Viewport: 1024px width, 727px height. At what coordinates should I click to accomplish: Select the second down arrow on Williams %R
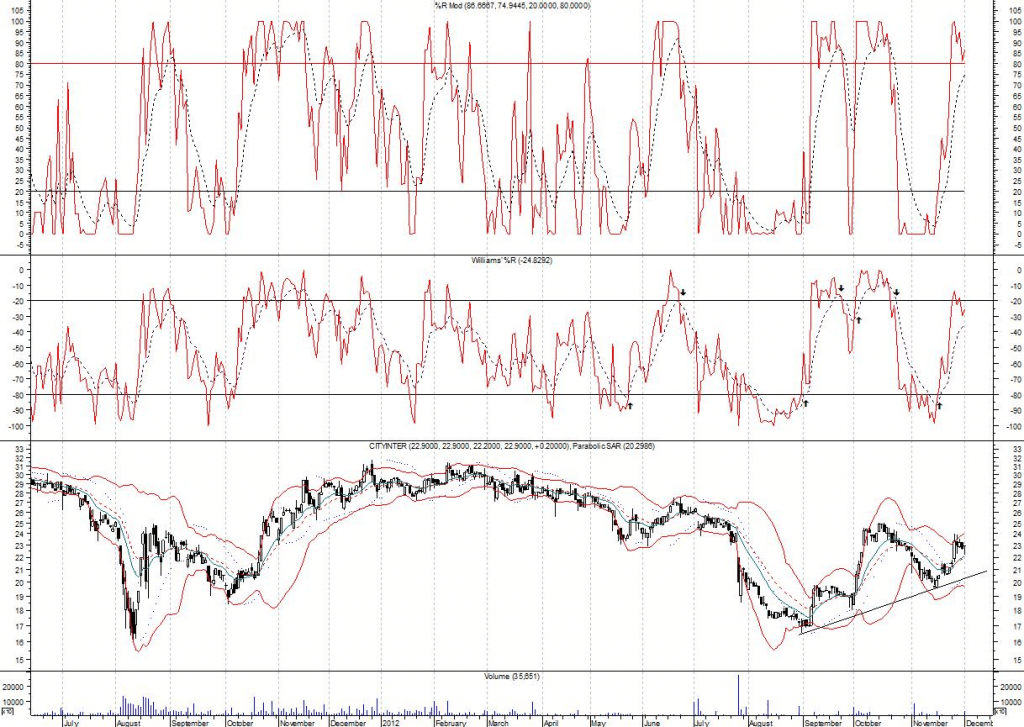pos(841,288)
